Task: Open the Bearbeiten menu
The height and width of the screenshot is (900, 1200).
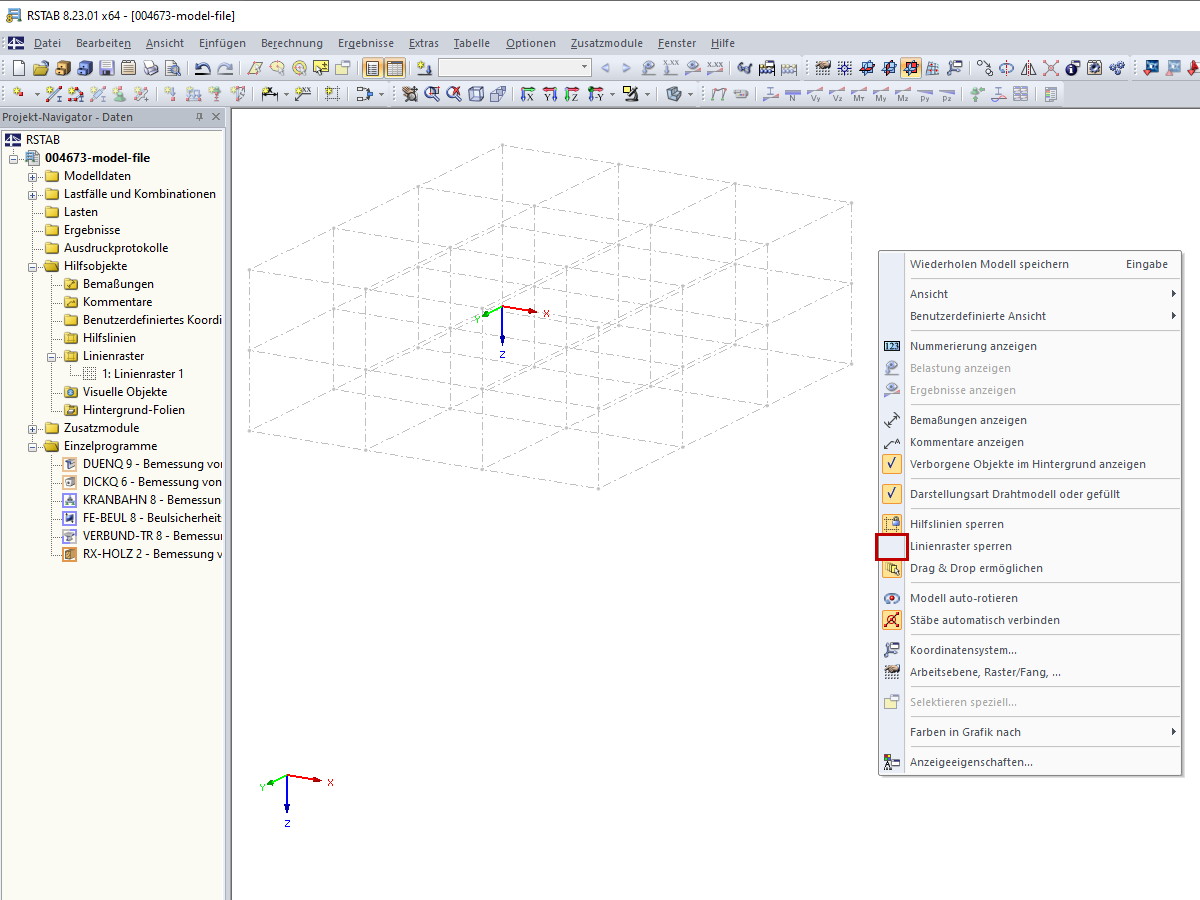Action: (103, 43)
